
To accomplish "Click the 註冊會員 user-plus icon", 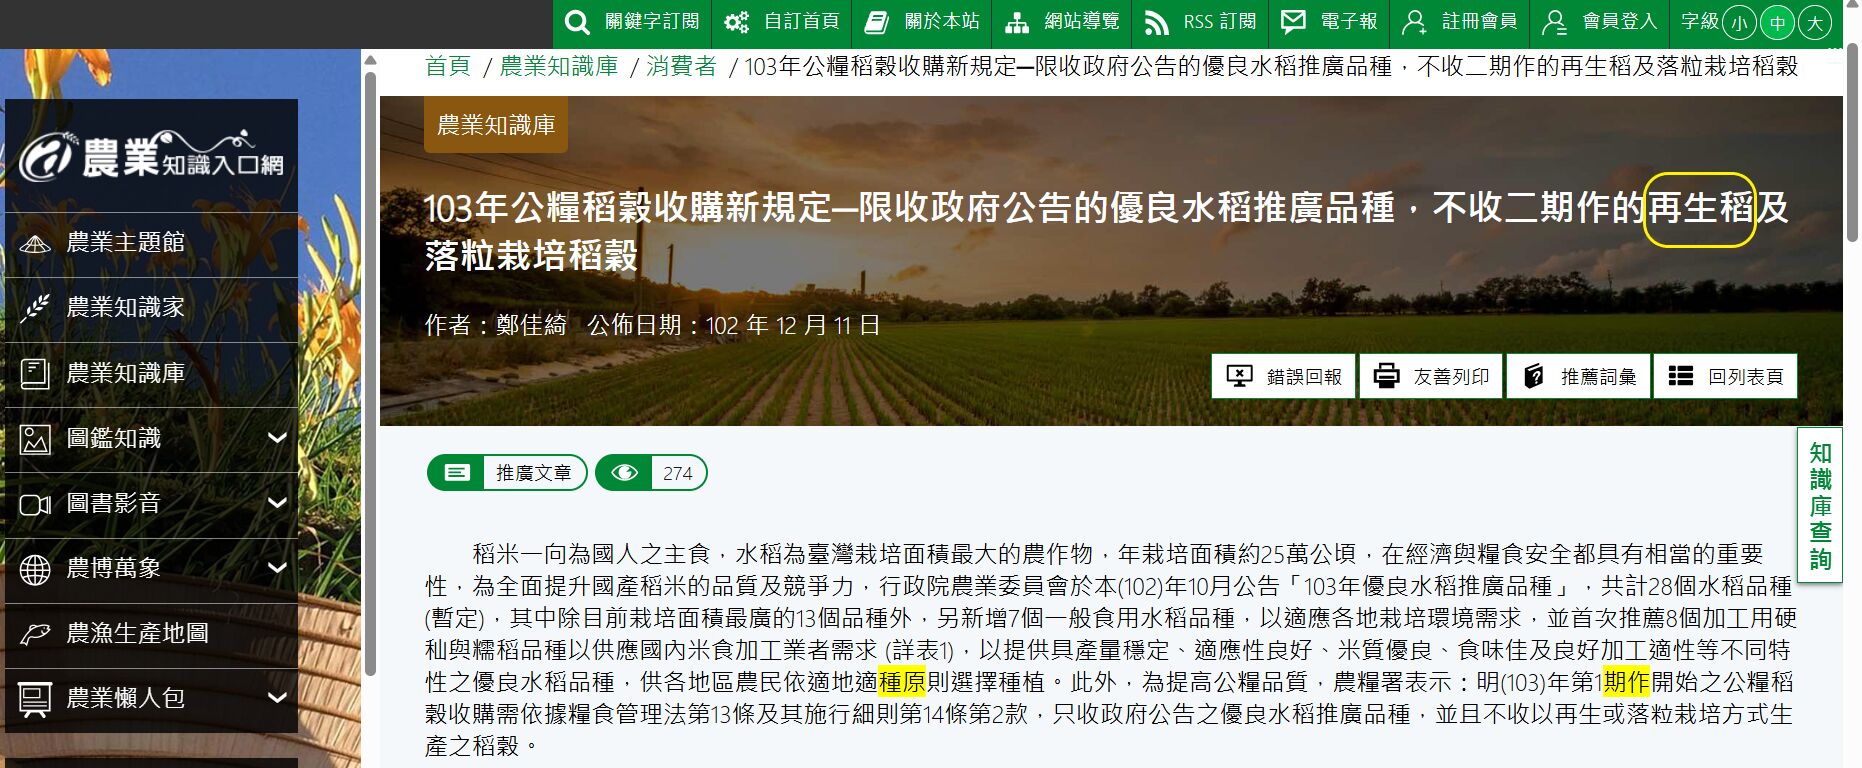I will tap(1414, 22).
